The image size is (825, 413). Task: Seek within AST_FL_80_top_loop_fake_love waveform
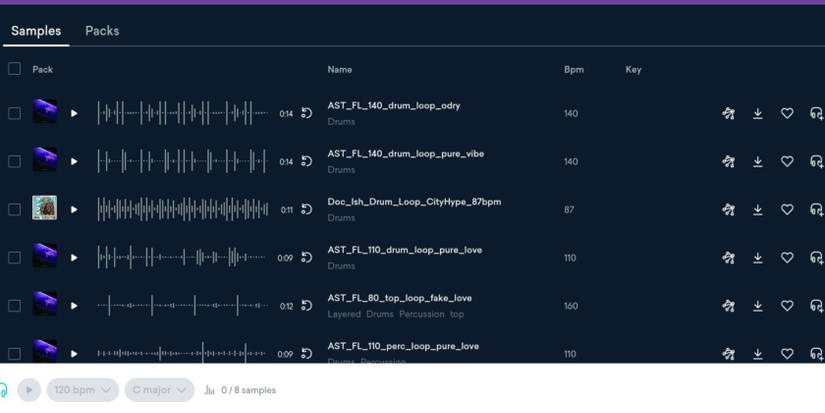(x=182, y=306)
